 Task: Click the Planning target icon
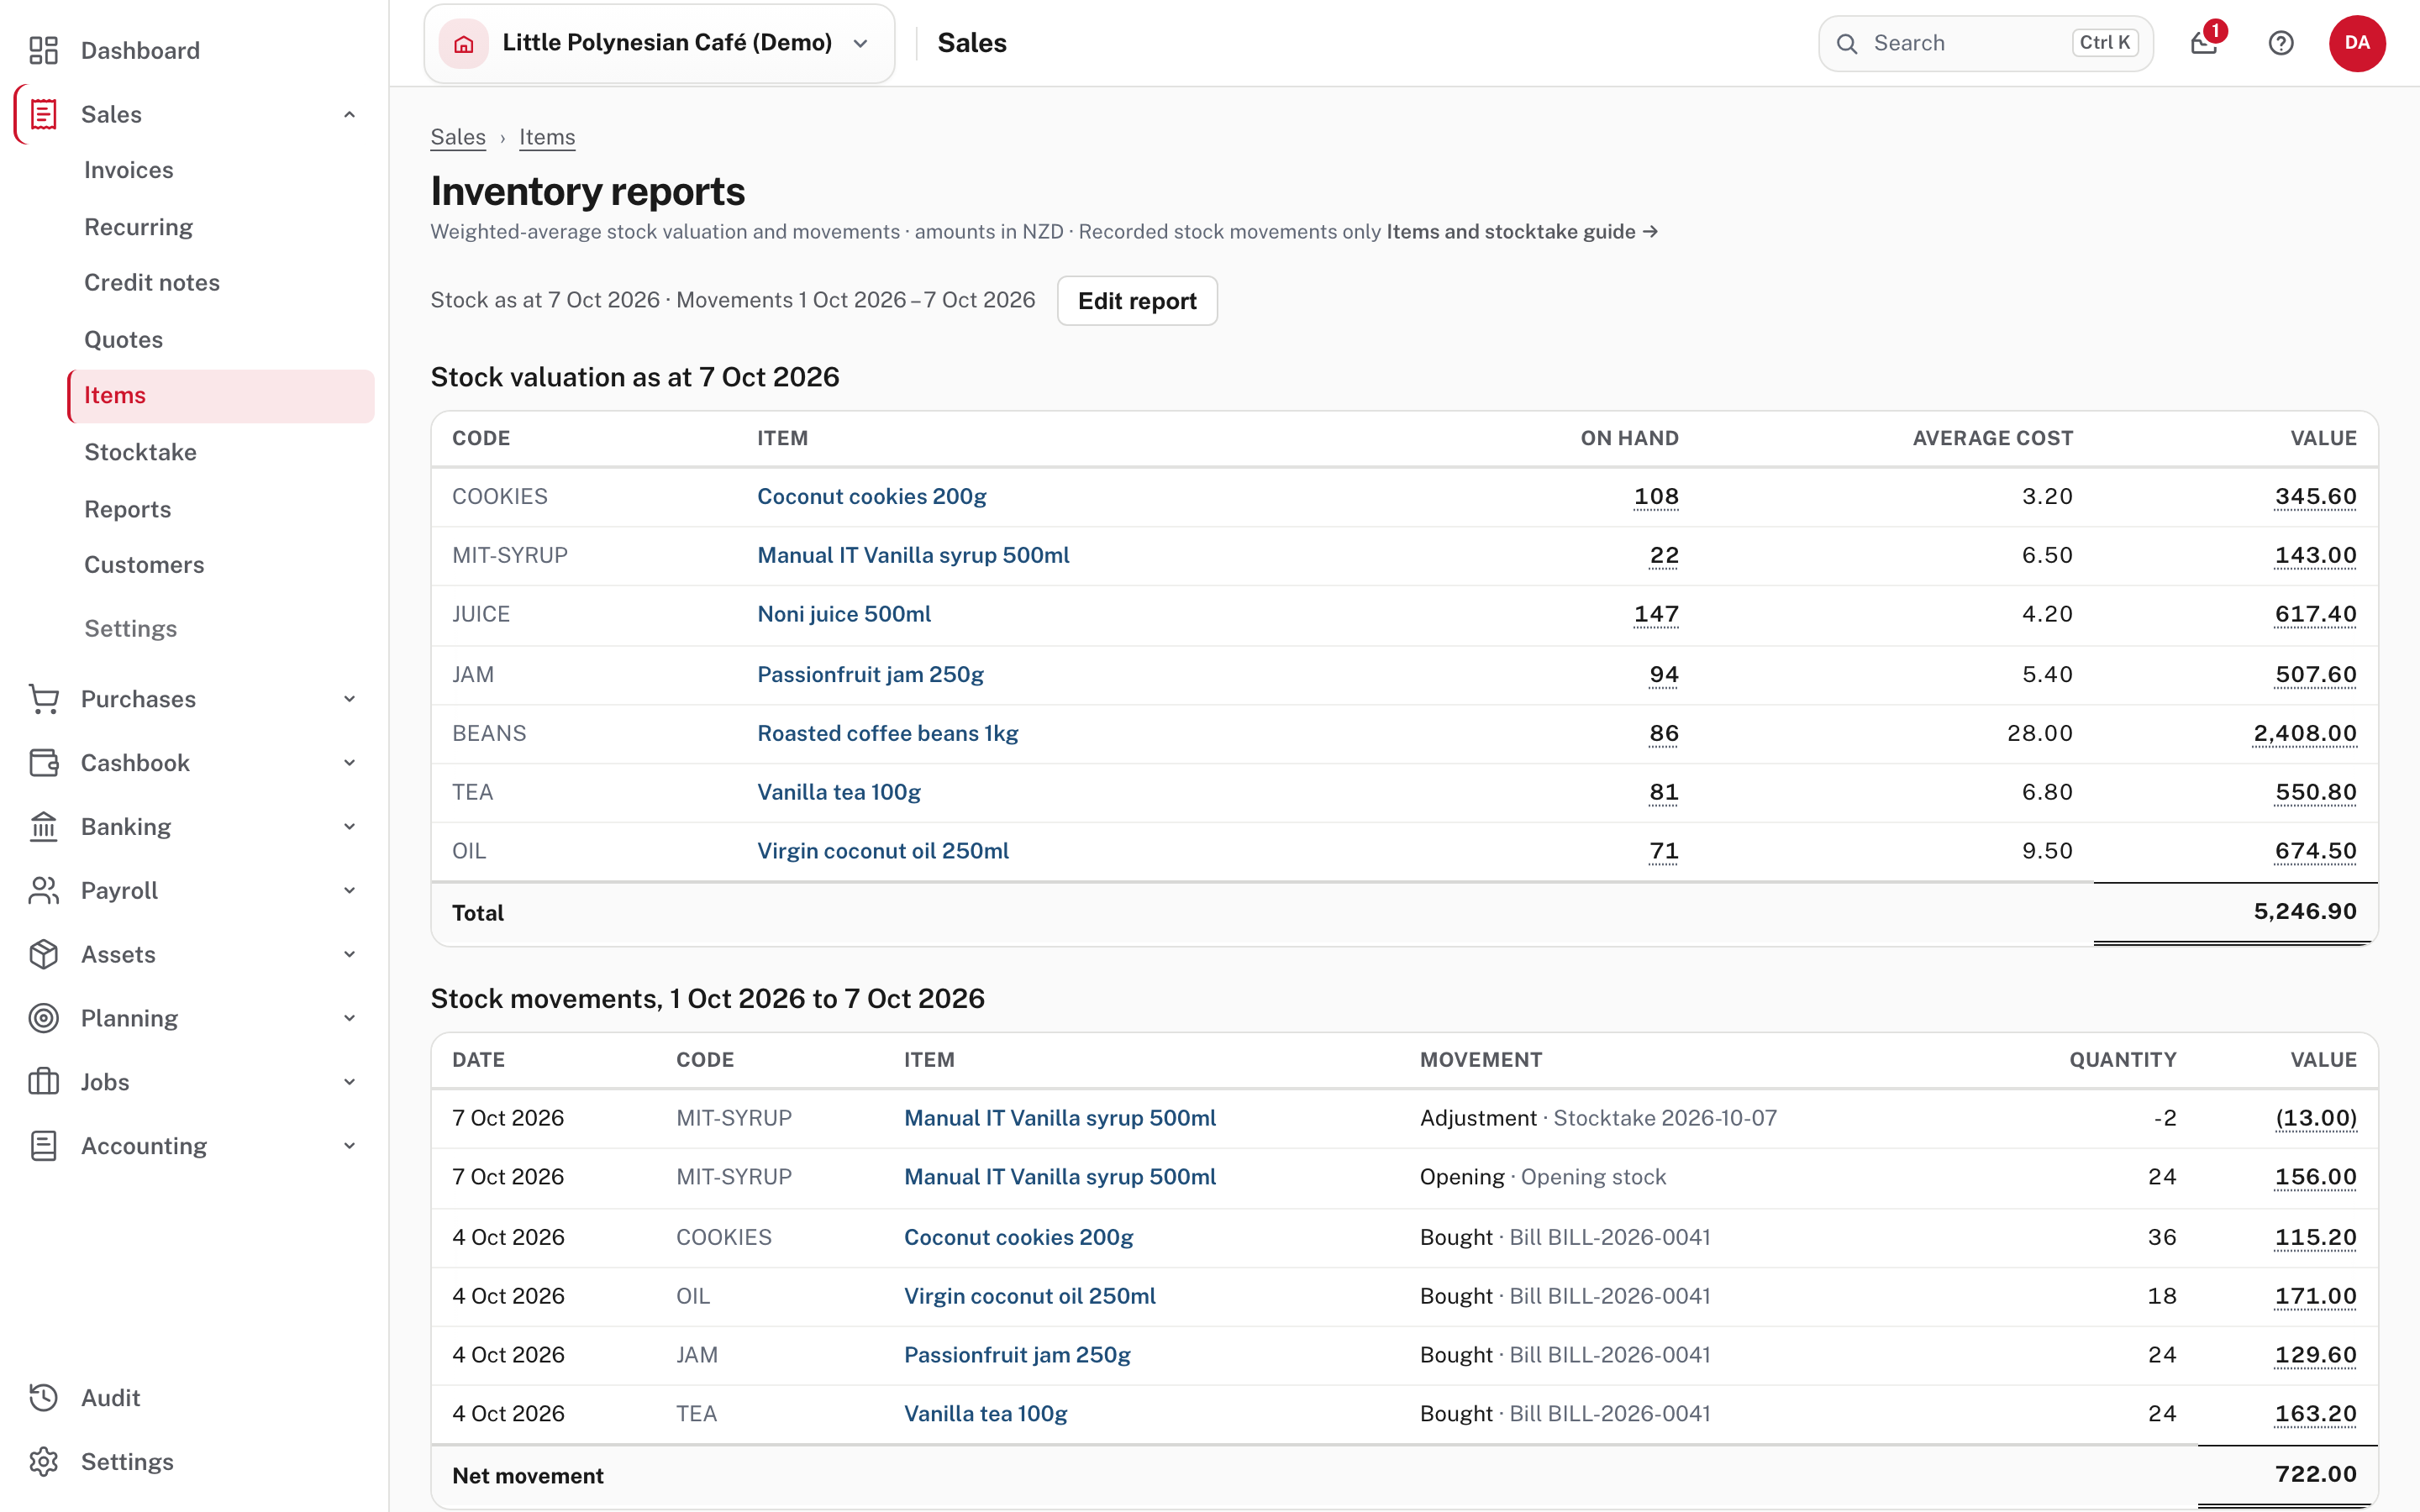pyautogui.click(x=43, y=1018)
